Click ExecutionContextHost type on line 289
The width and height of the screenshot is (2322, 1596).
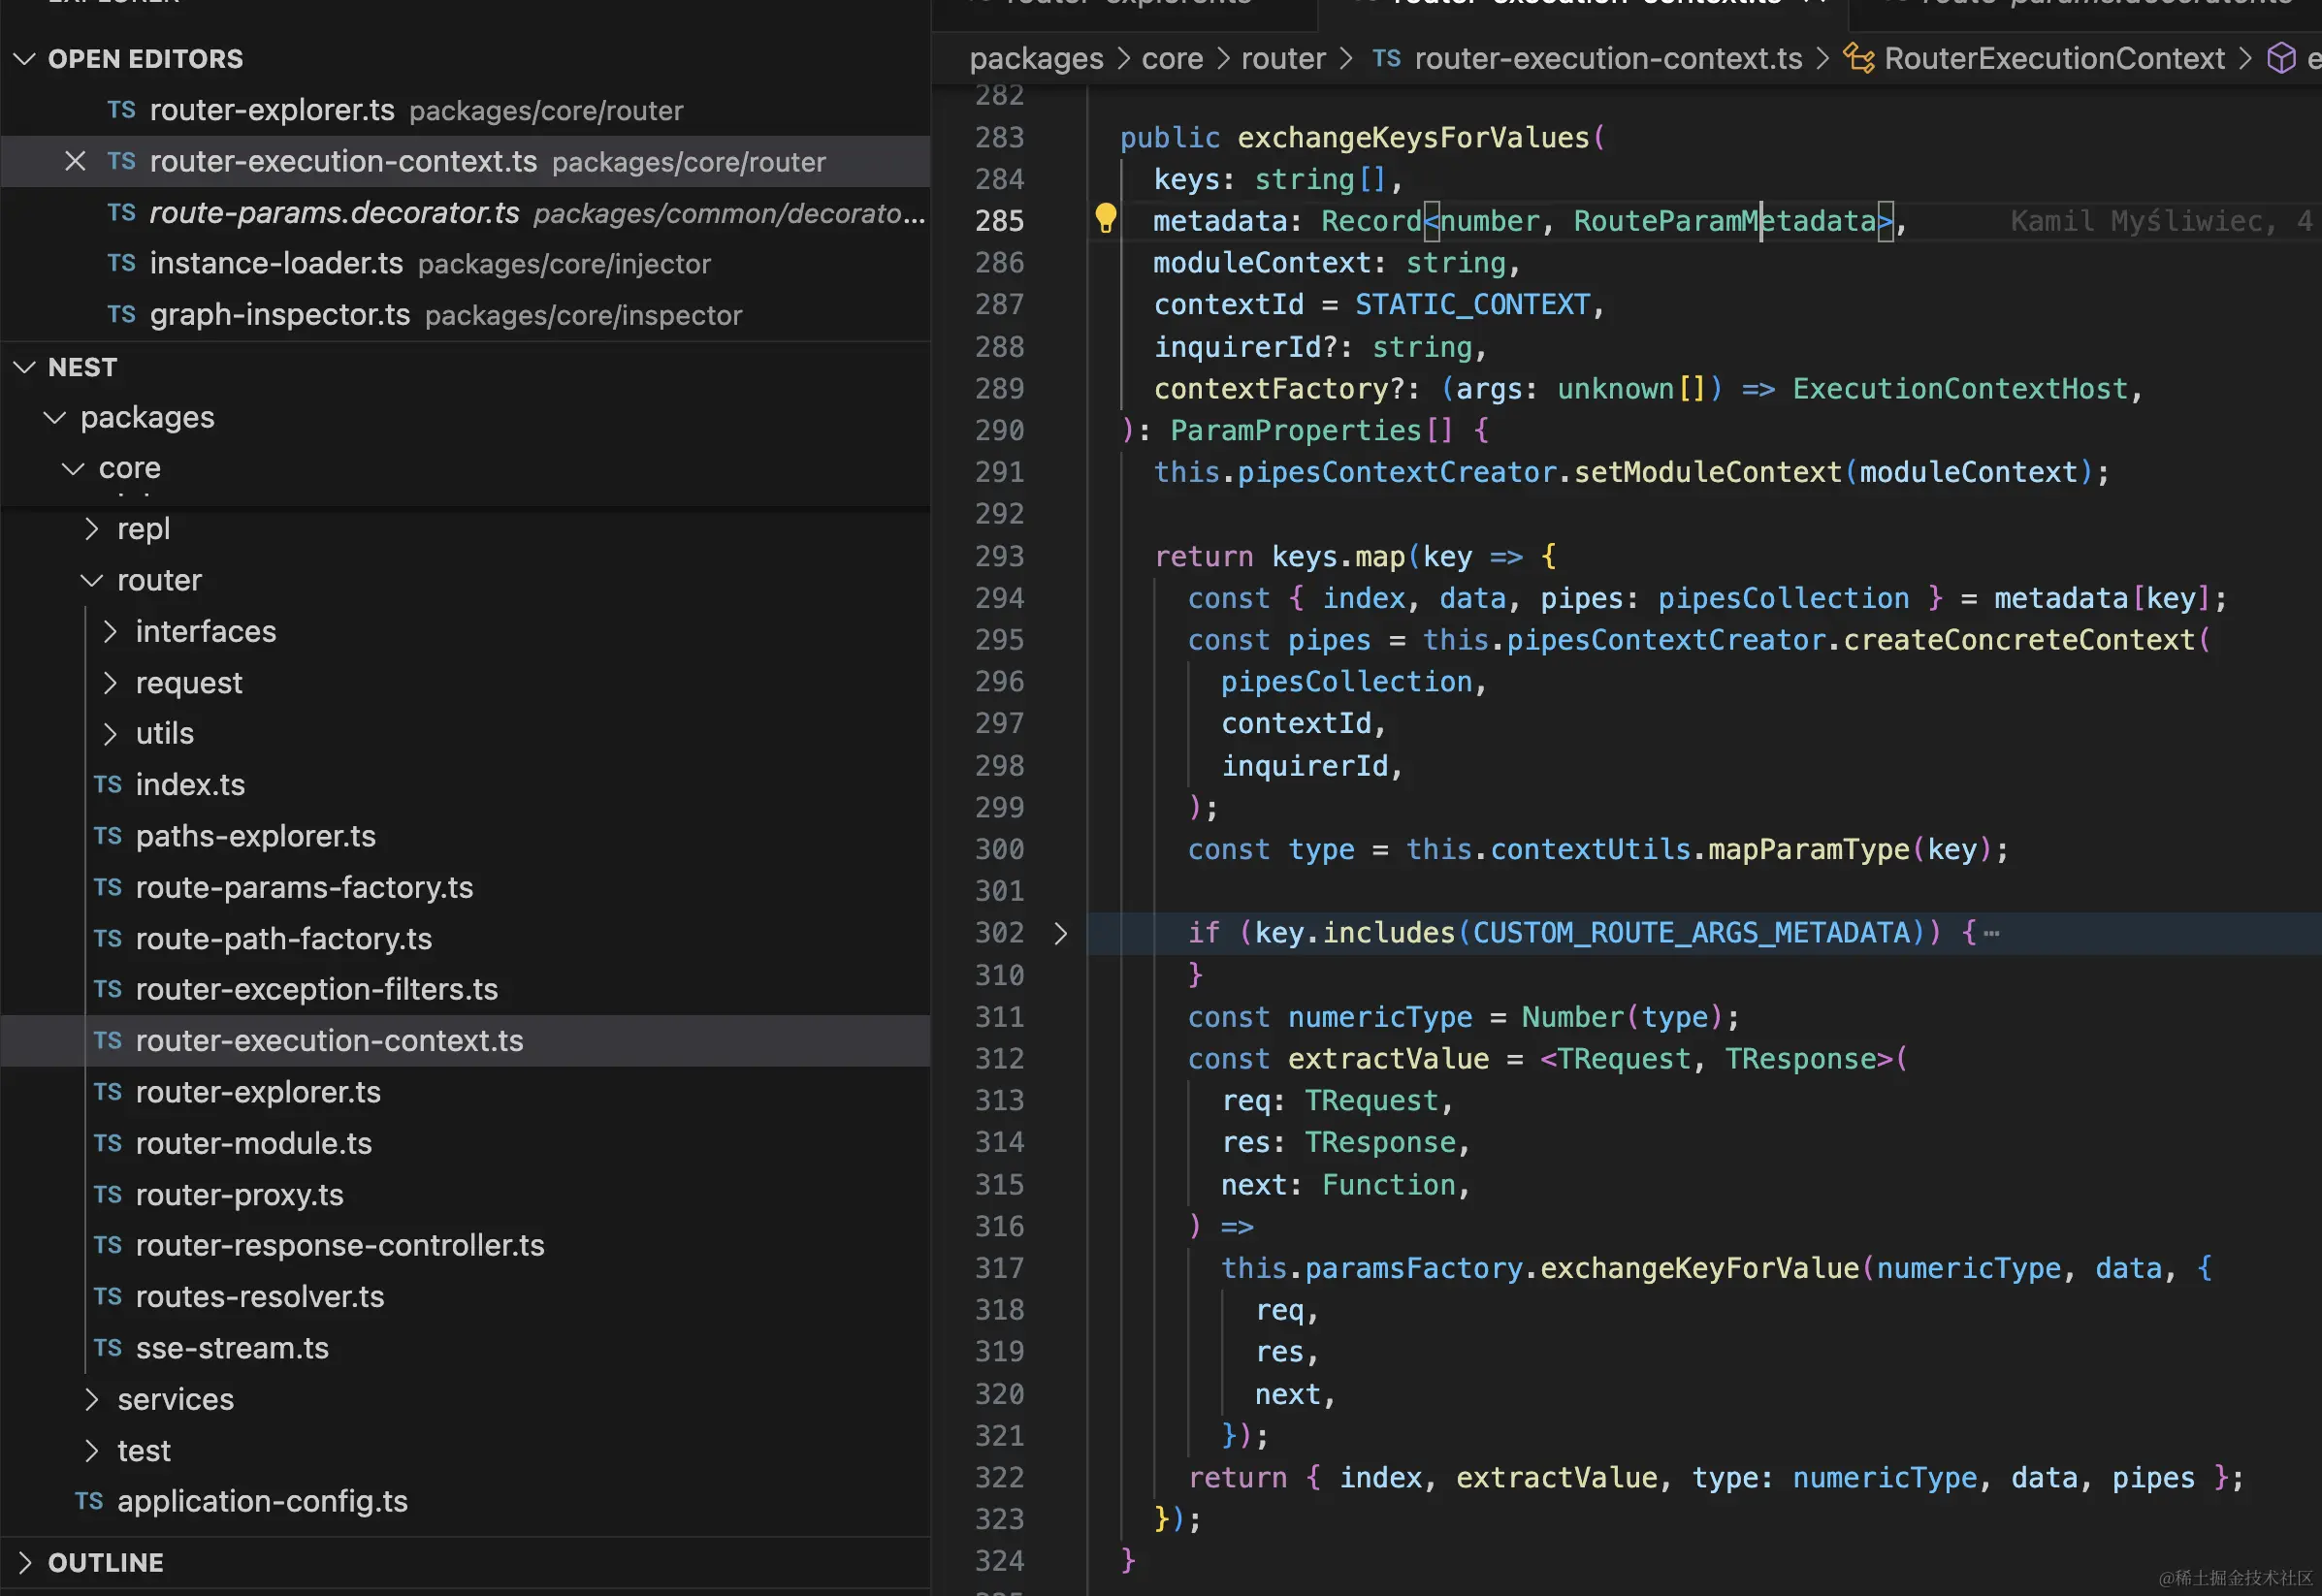coord(1960,388)
